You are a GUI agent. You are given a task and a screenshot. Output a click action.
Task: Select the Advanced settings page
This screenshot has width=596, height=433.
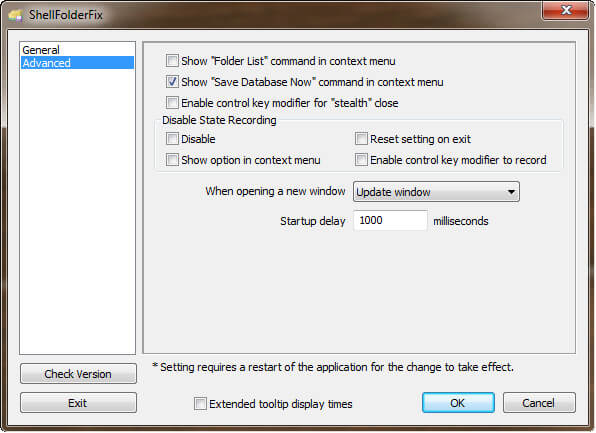(x=78, y=63)
